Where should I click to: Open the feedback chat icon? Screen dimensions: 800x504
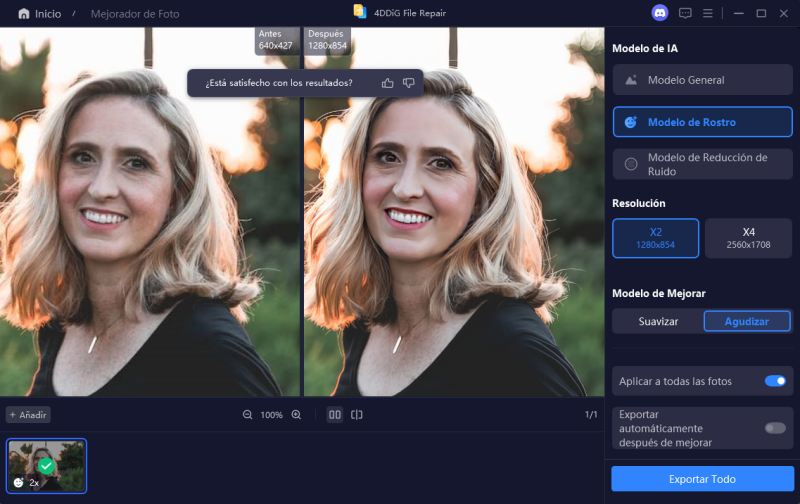[x=685, y=13]
